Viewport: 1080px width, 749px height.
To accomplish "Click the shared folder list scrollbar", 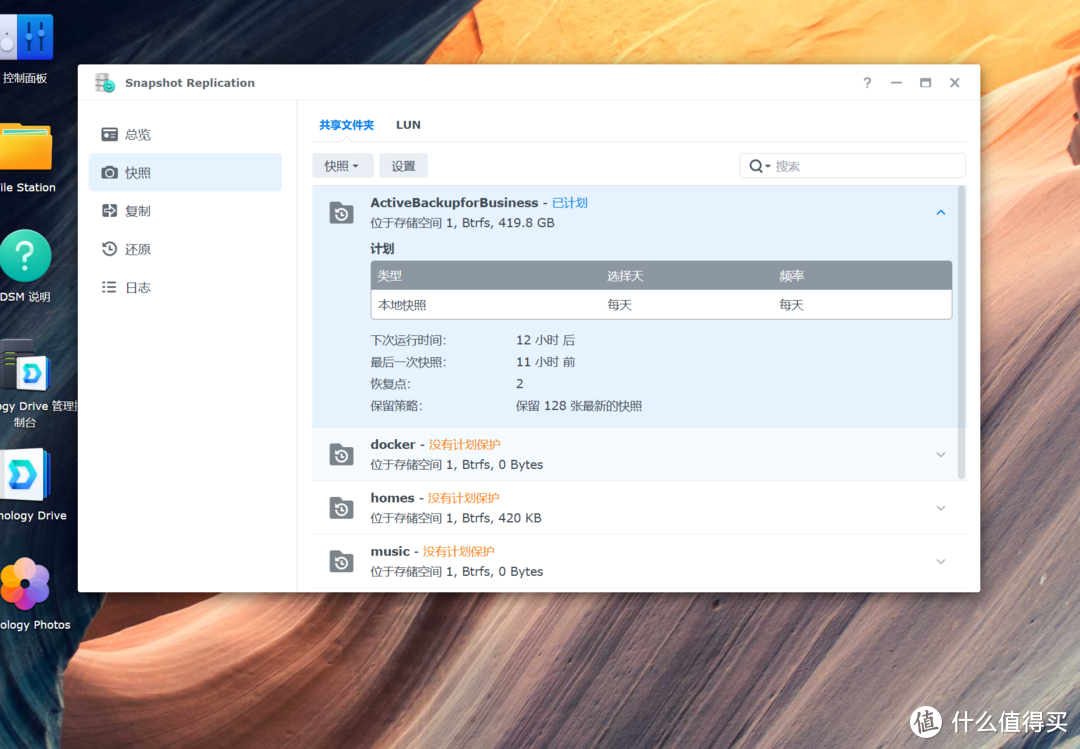I will pyautogui.click(x=961, y=330).
